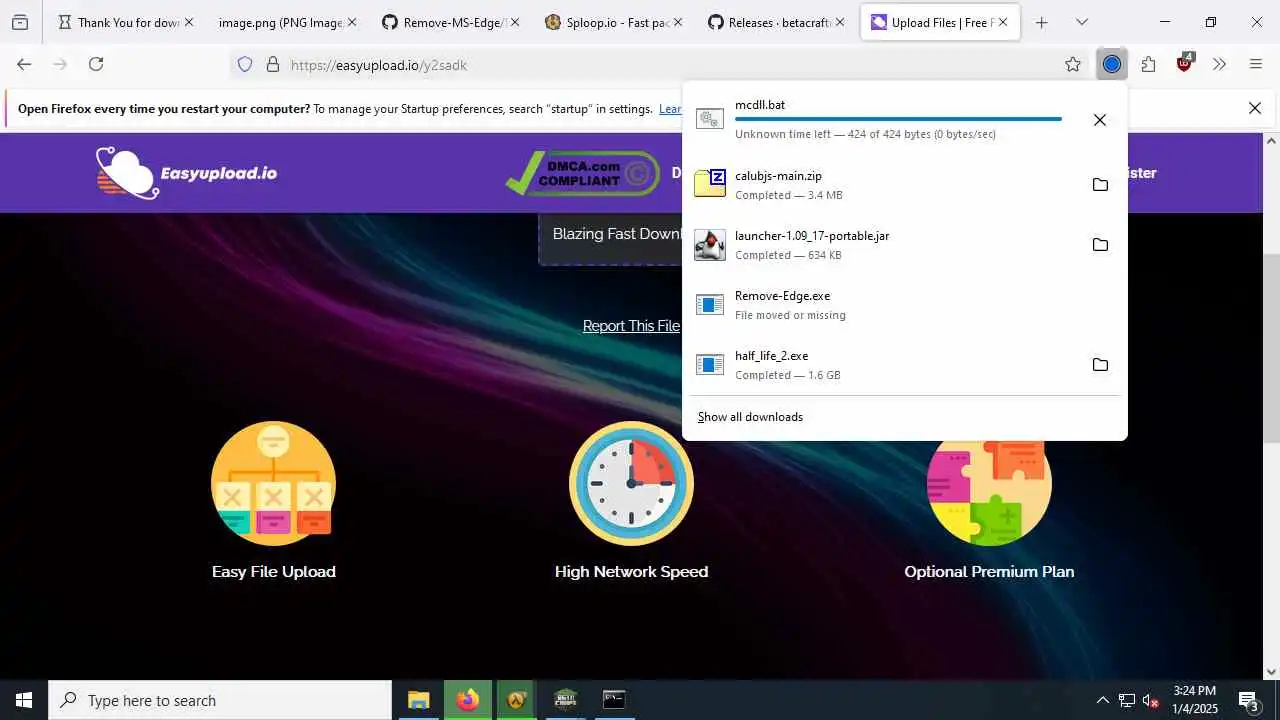
Task: Click the Java jar file icon
Action: (x=710, y=244)
